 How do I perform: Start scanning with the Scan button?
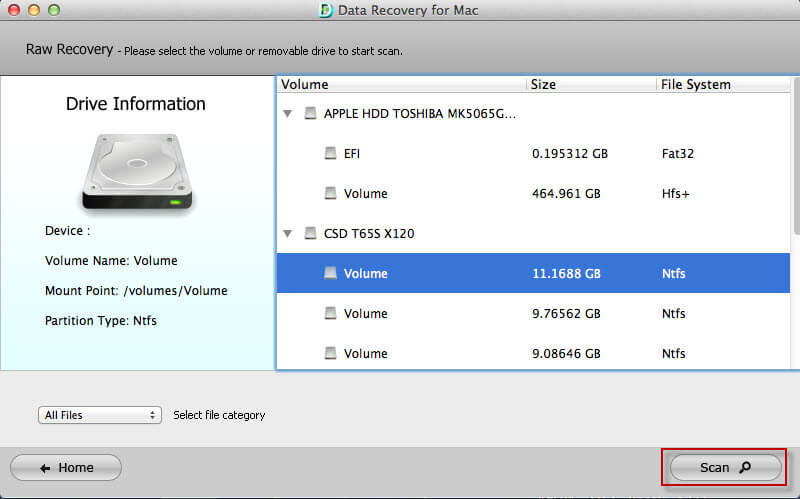[x=725, y=467]
